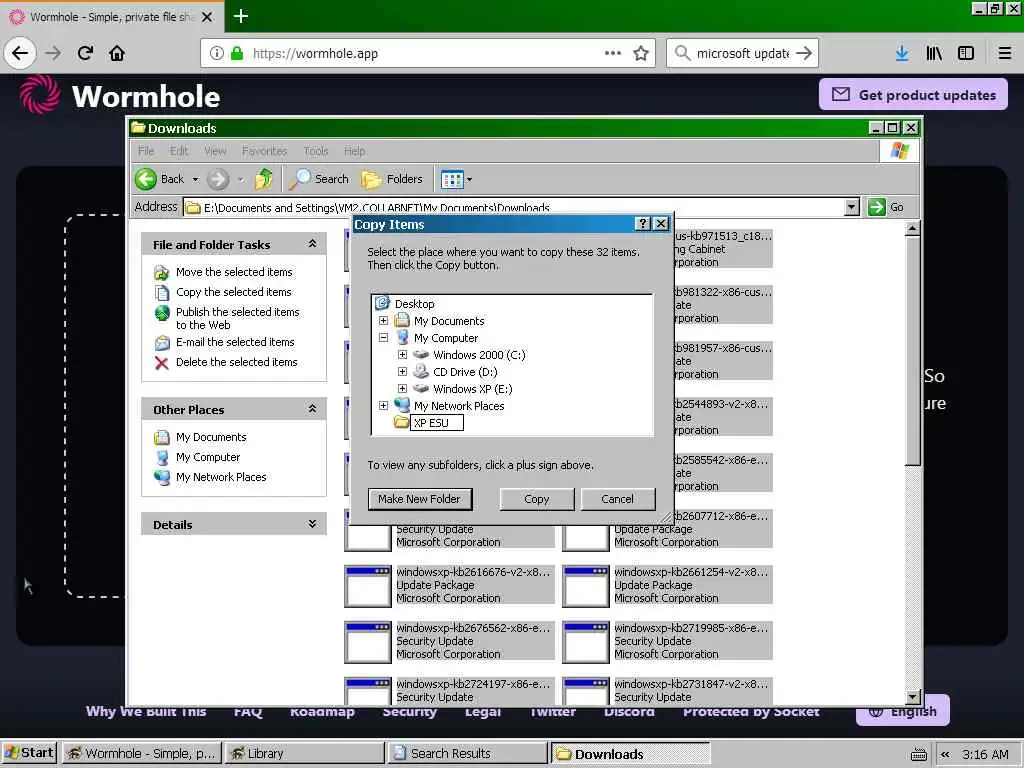
Task: Expand My Network Places tree node
Action: pos(383,406)
